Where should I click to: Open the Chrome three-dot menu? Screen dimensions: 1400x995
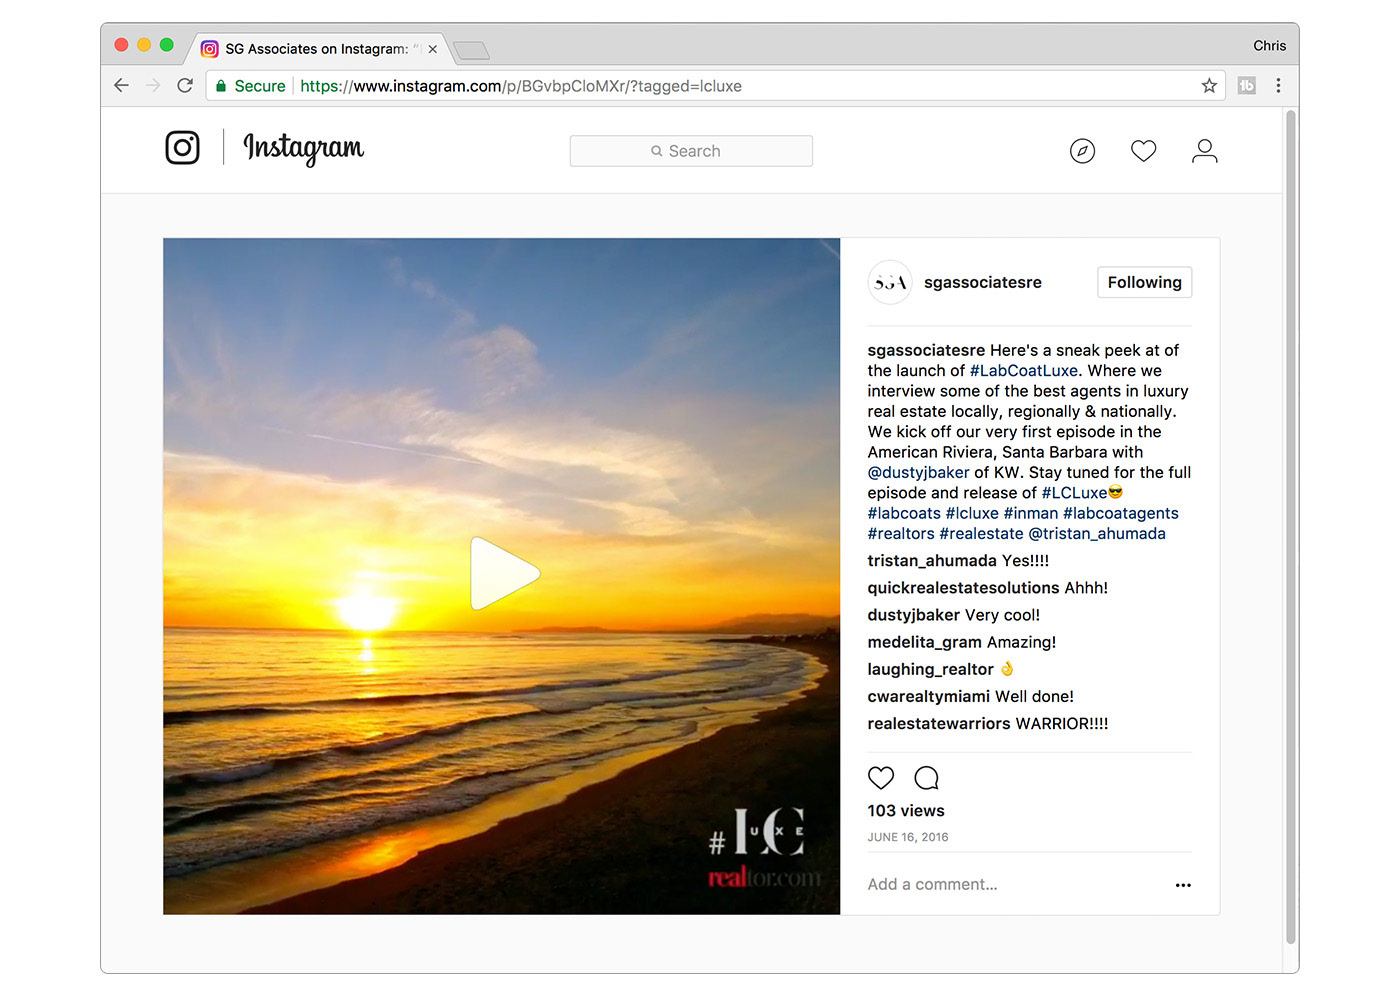point(1278,86)
